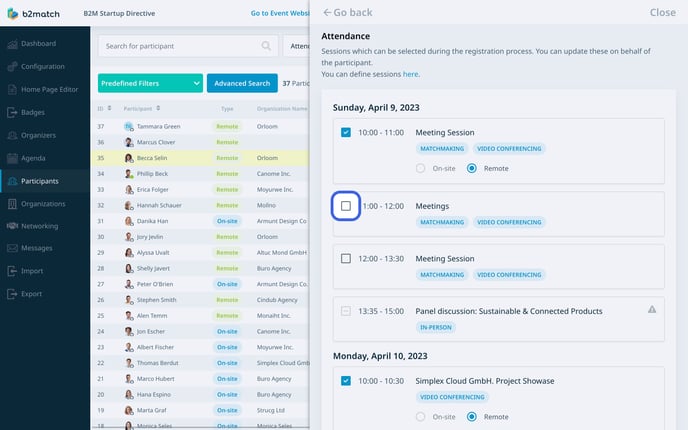Click the Messages envelope icon

(x=12, y=248)
